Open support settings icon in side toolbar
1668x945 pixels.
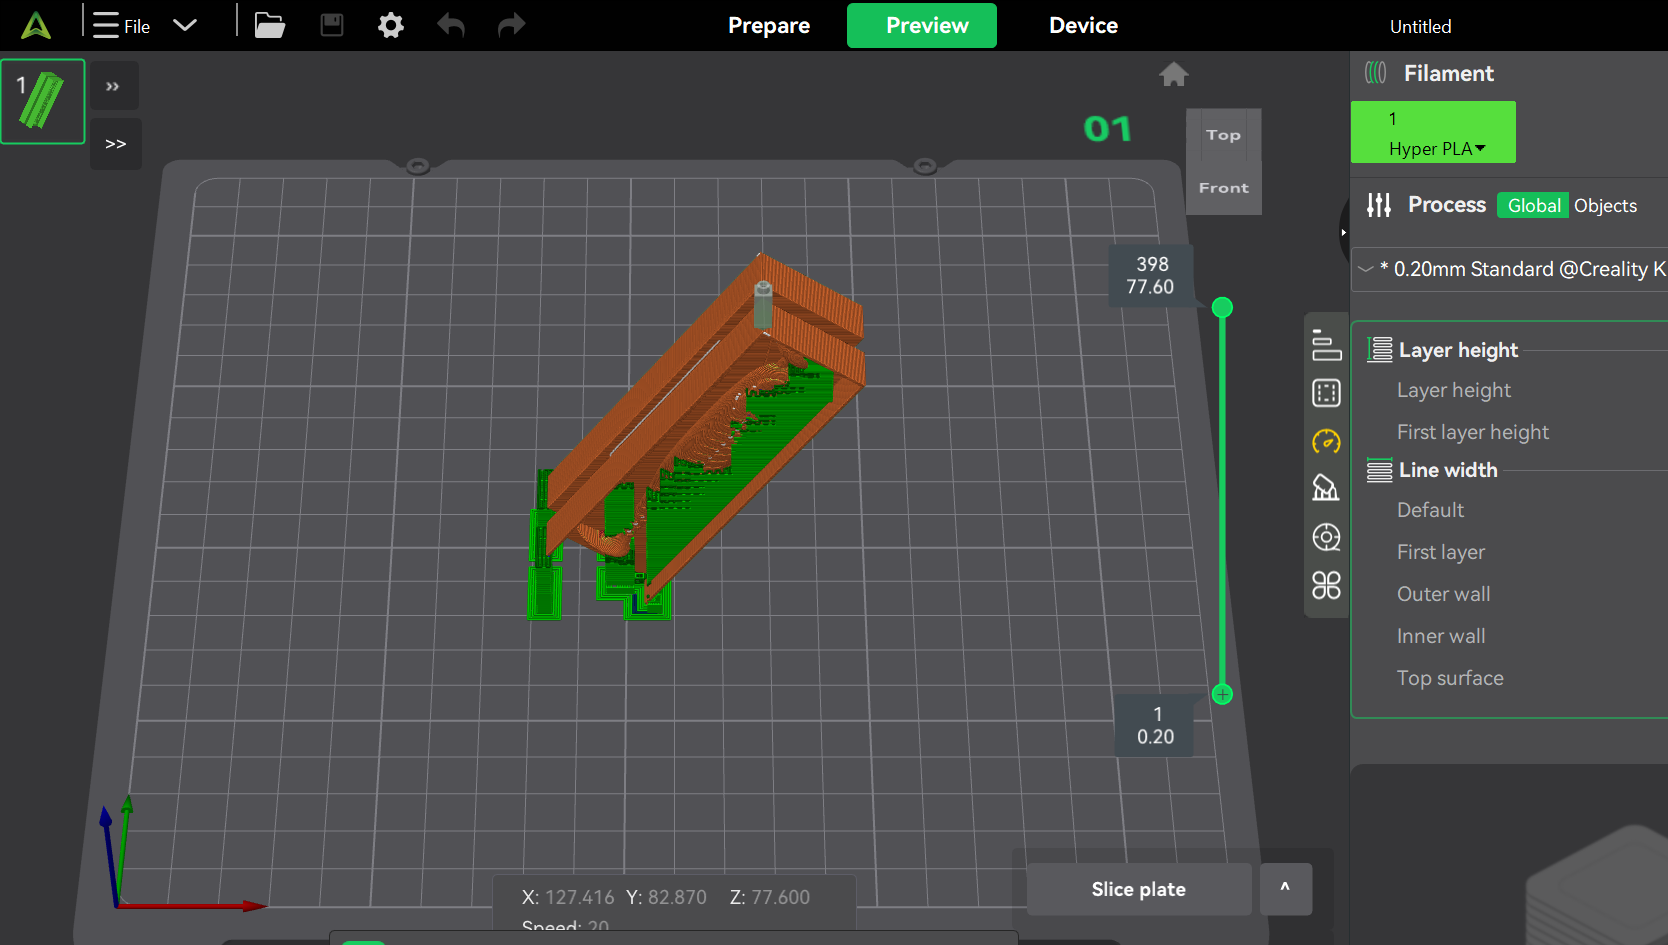pos(1326,489)
